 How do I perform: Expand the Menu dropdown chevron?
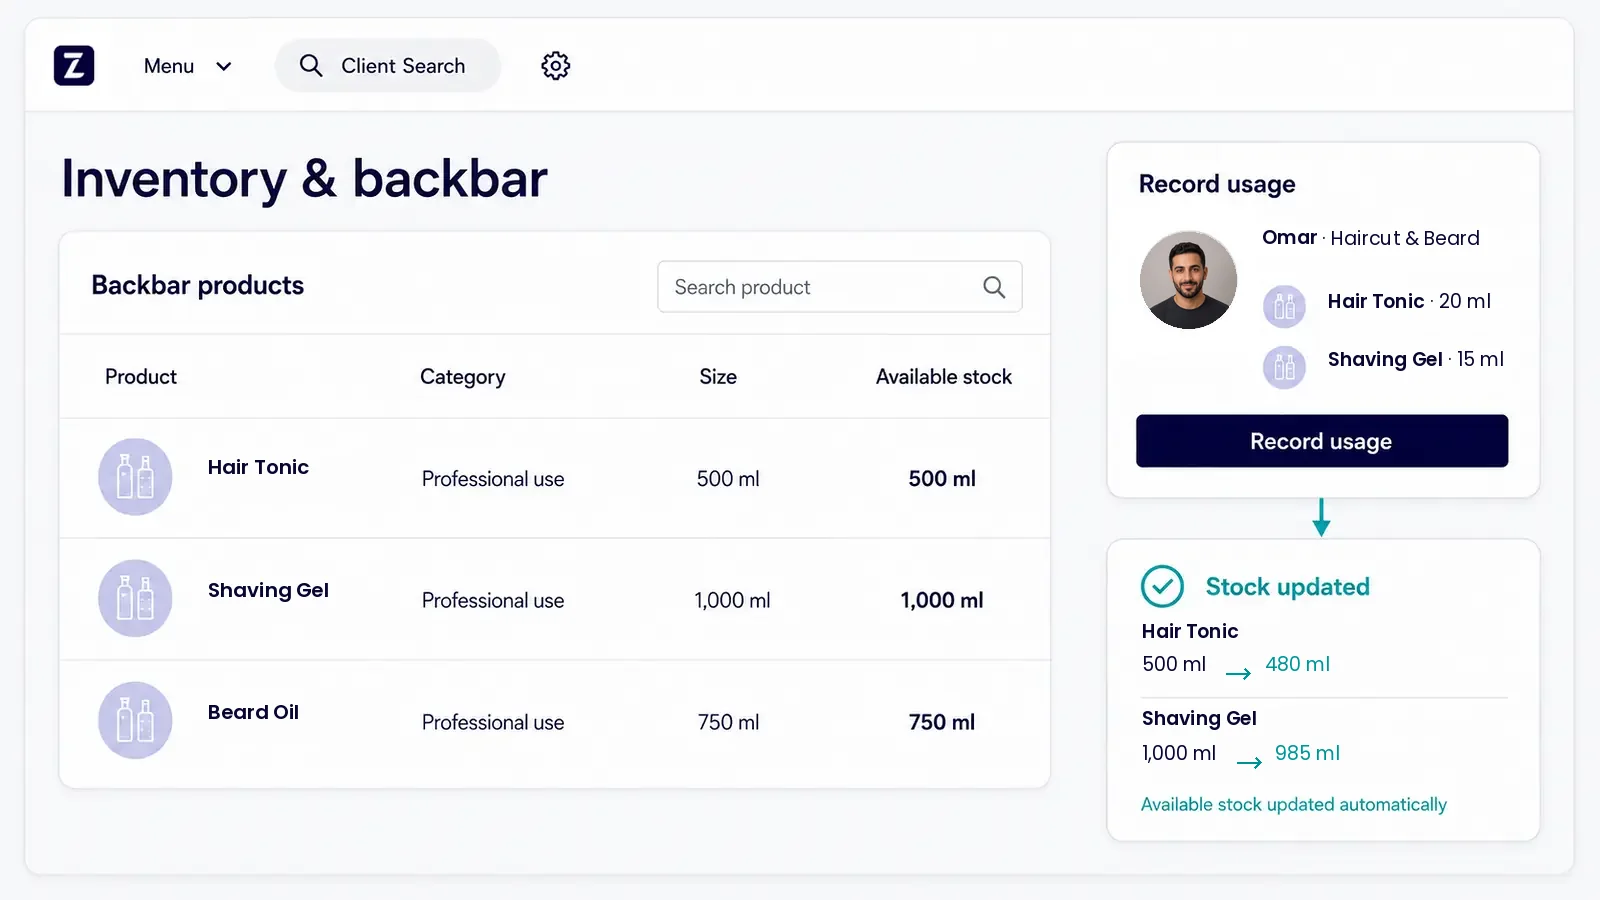coord(224,66)
